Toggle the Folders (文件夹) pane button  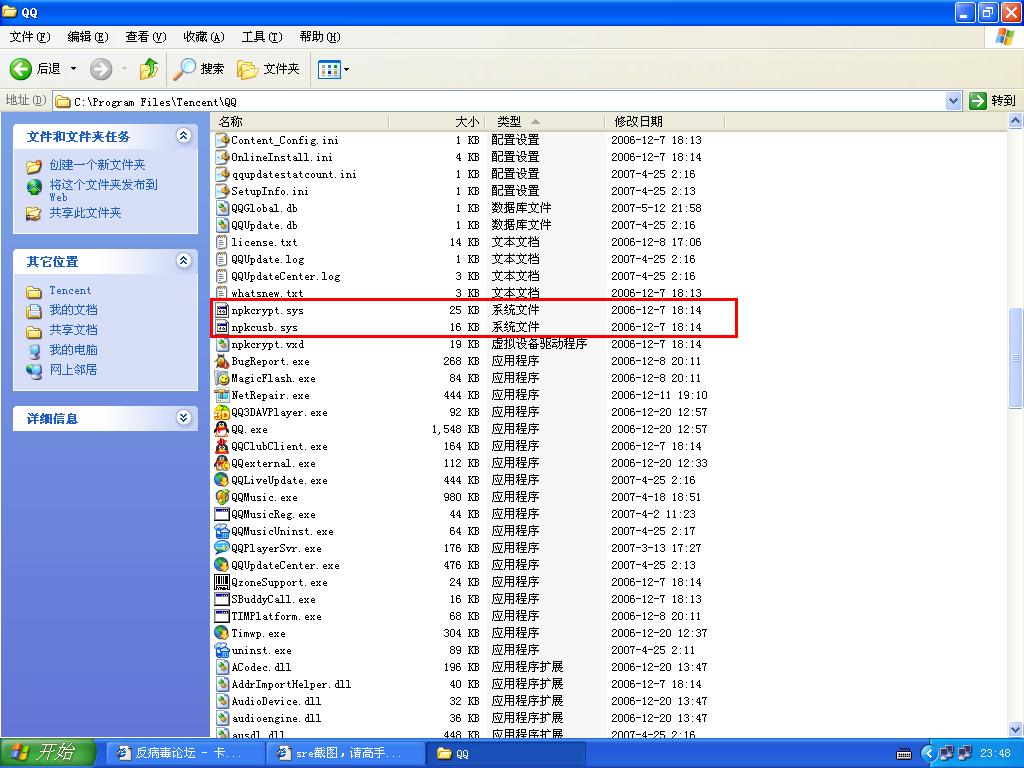[268, 69]
